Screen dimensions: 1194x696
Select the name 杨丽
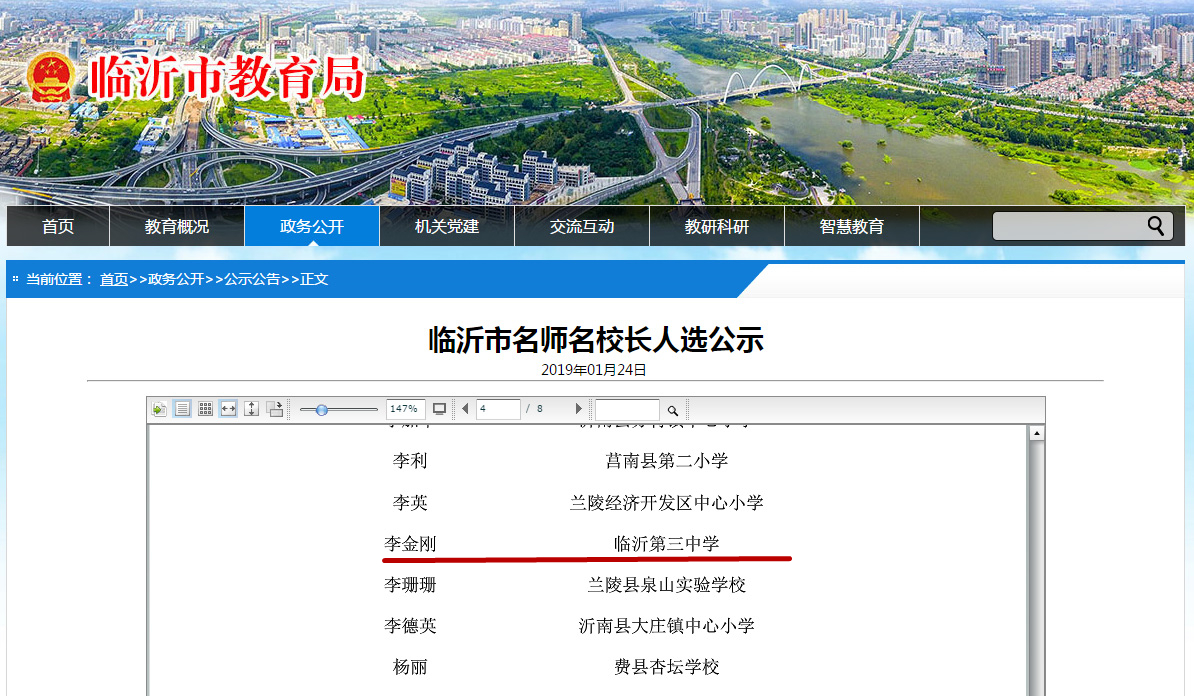[410, 667]
